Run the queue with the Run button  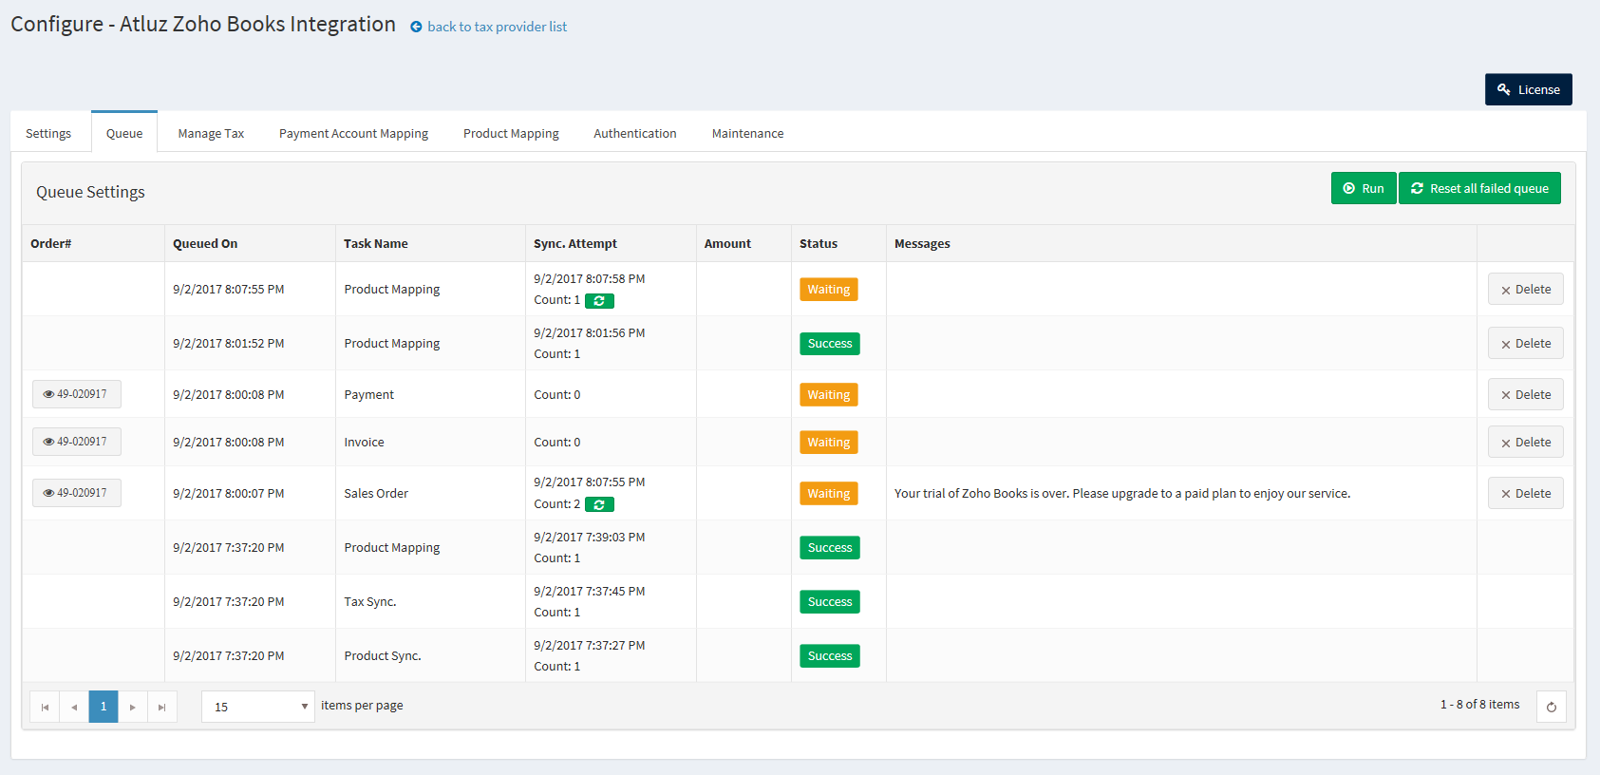tap(1363, 188)
